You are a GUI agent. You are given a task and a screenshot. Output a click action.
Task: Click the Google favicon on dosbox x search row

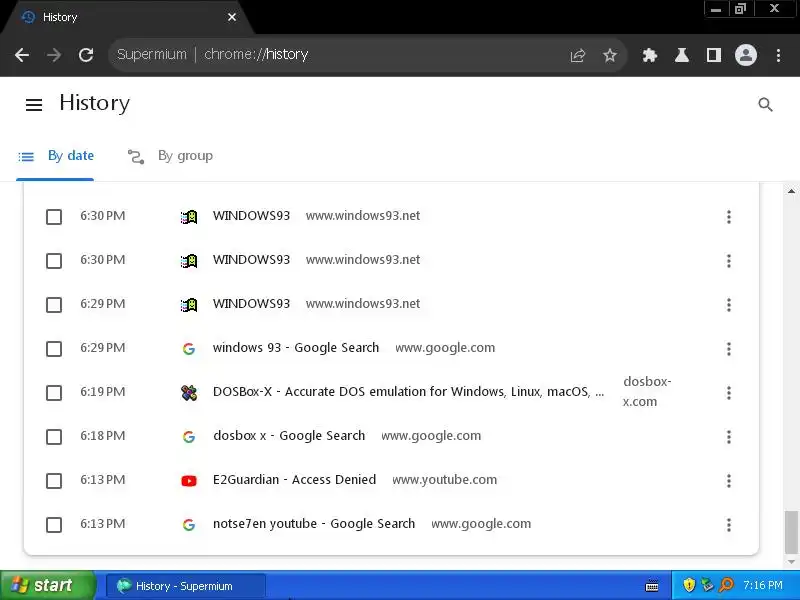(189, 437)
